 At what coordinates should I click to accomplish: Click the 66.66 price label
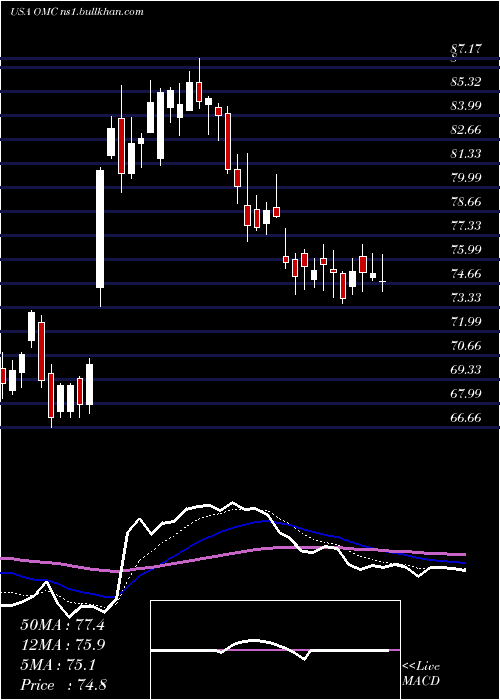click(466, 418)
